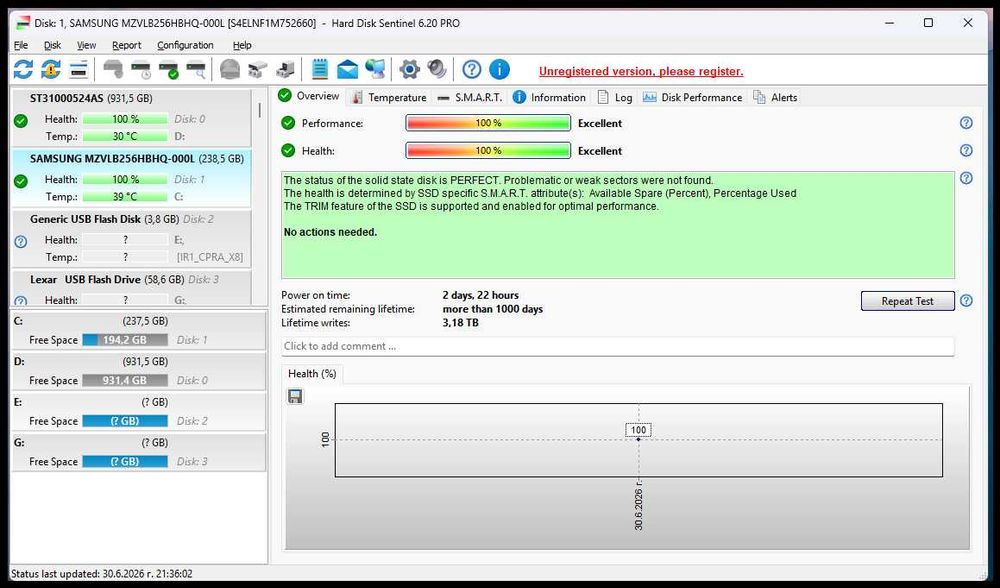Image resolution: width=1000 pixels, height=588 pixels.
Task: Click the Status last updated text in status bar
Action: coord(102,574)
